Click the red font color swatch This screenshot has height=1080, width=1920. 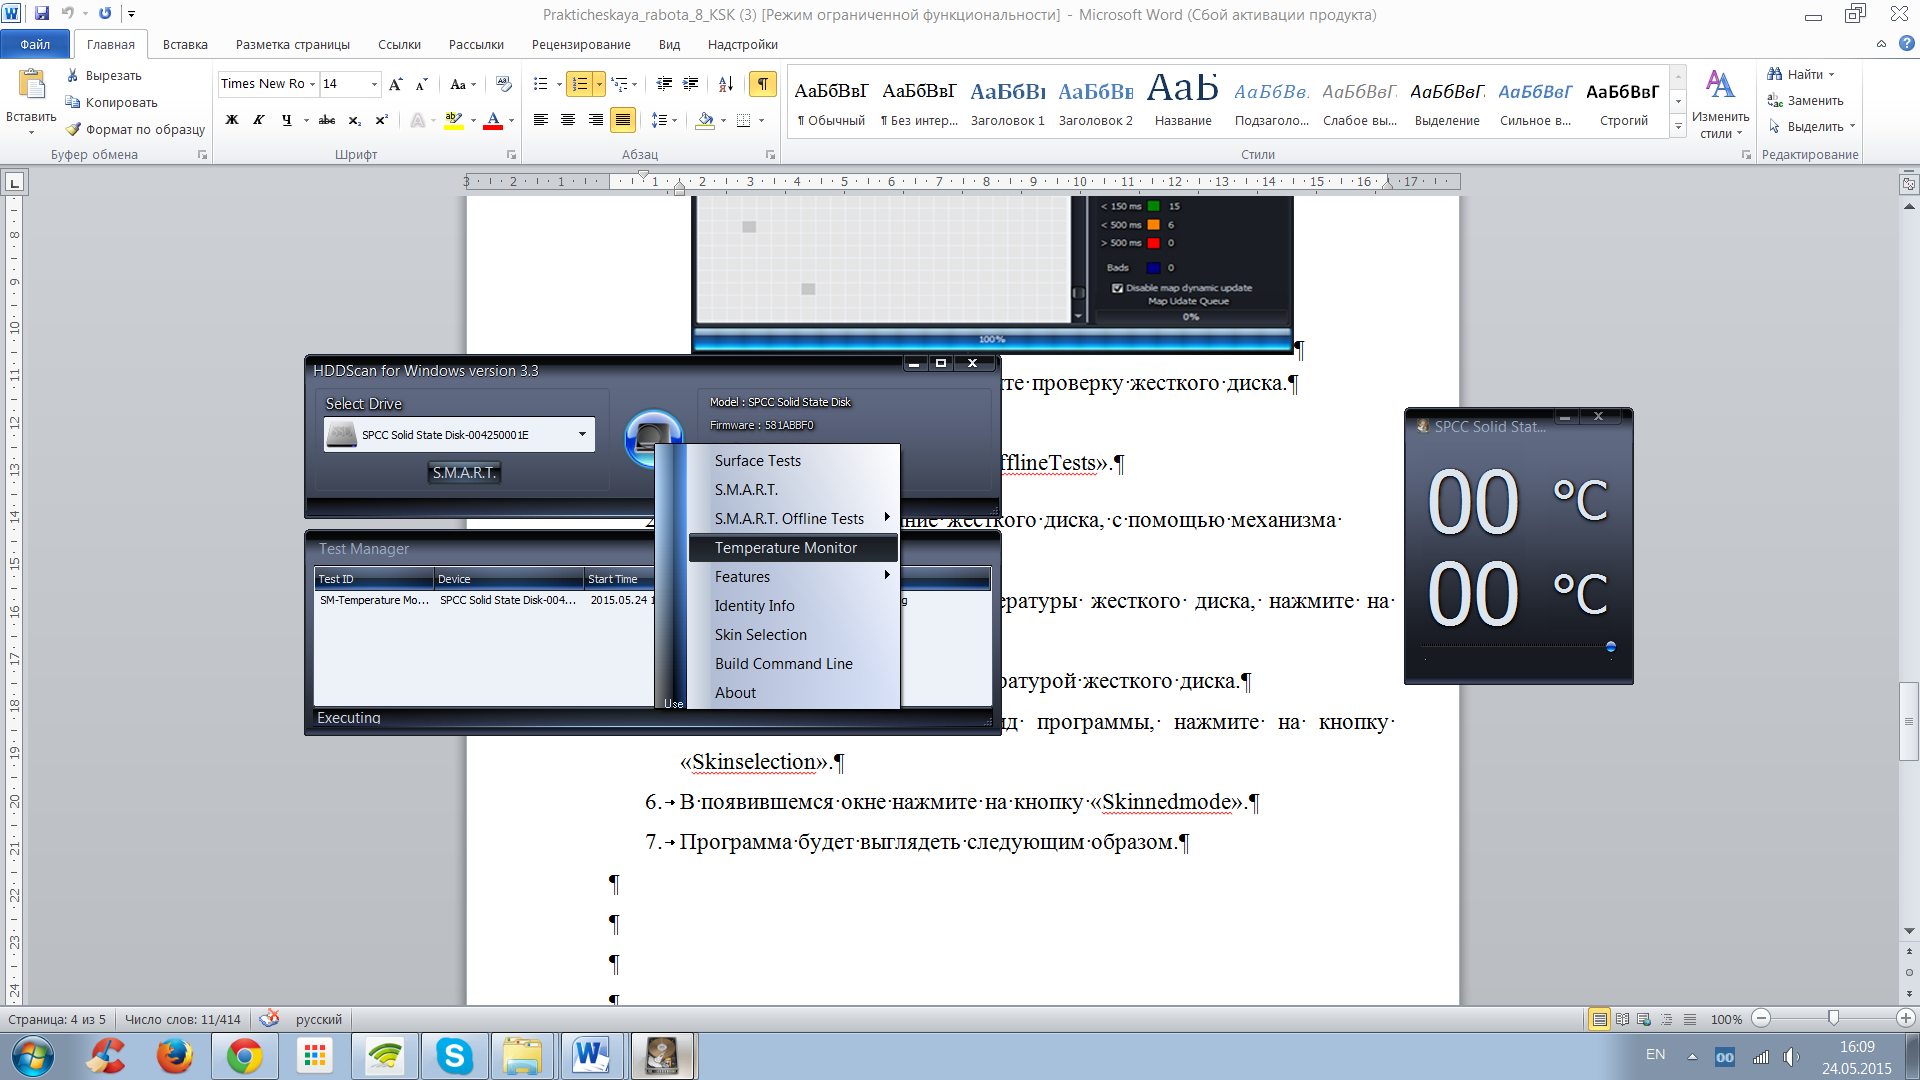point(493,120)
